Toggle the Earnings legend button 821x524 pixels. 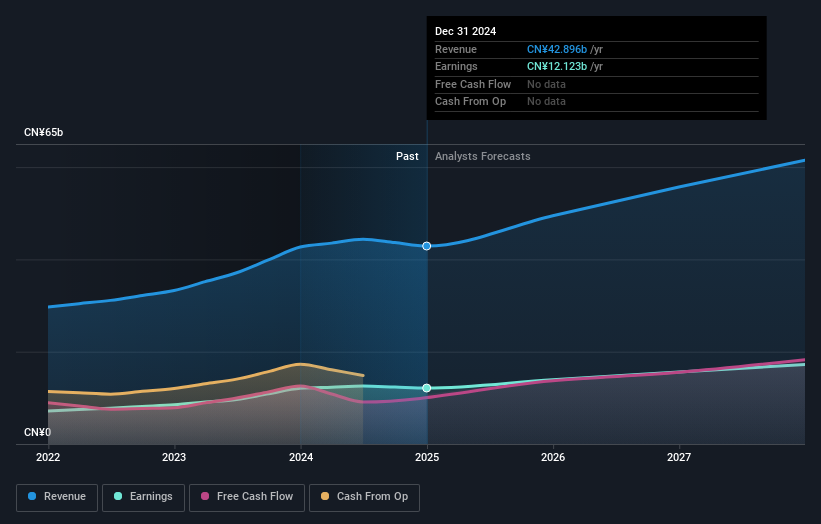143,497
